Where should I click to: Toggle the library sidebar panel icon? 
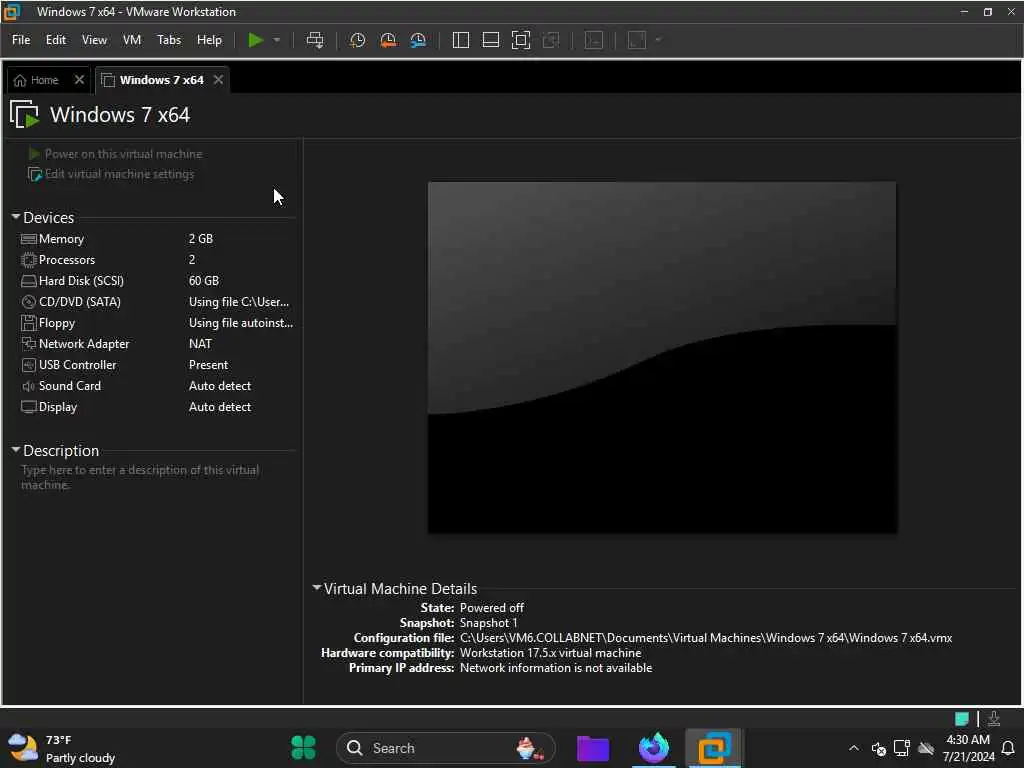[x=460, y=40]
